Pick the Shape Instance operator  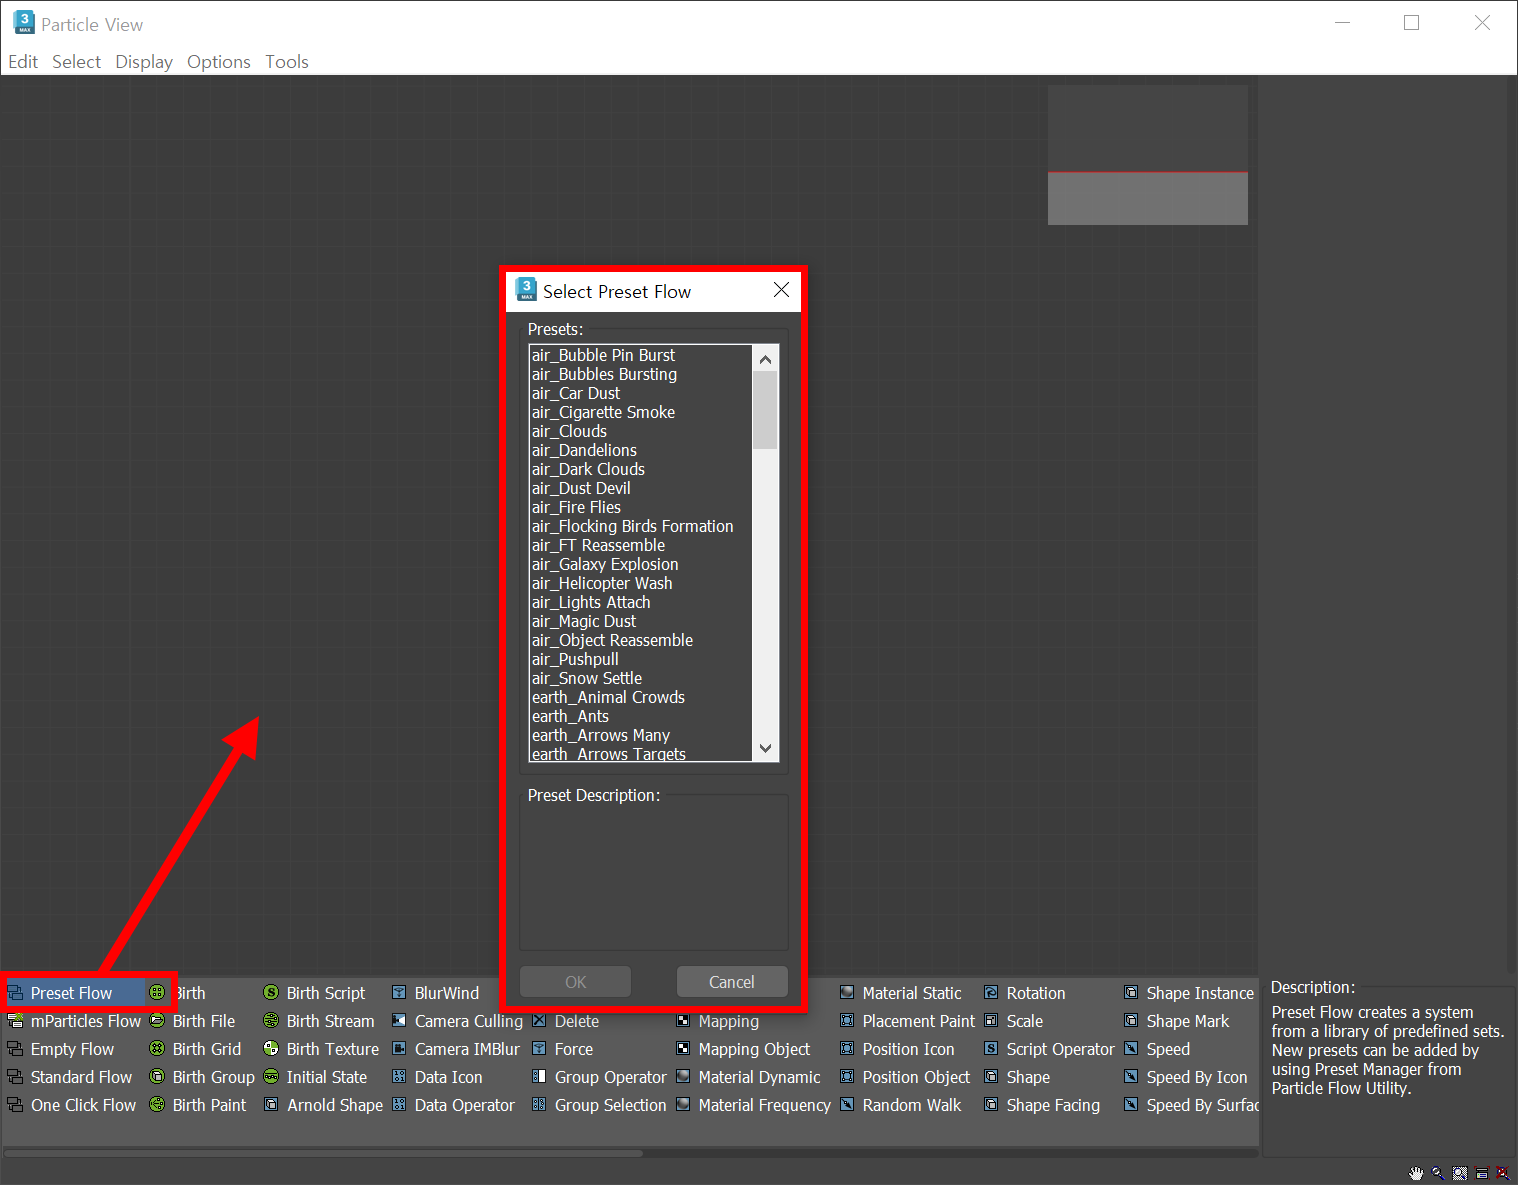point(1189,993)
